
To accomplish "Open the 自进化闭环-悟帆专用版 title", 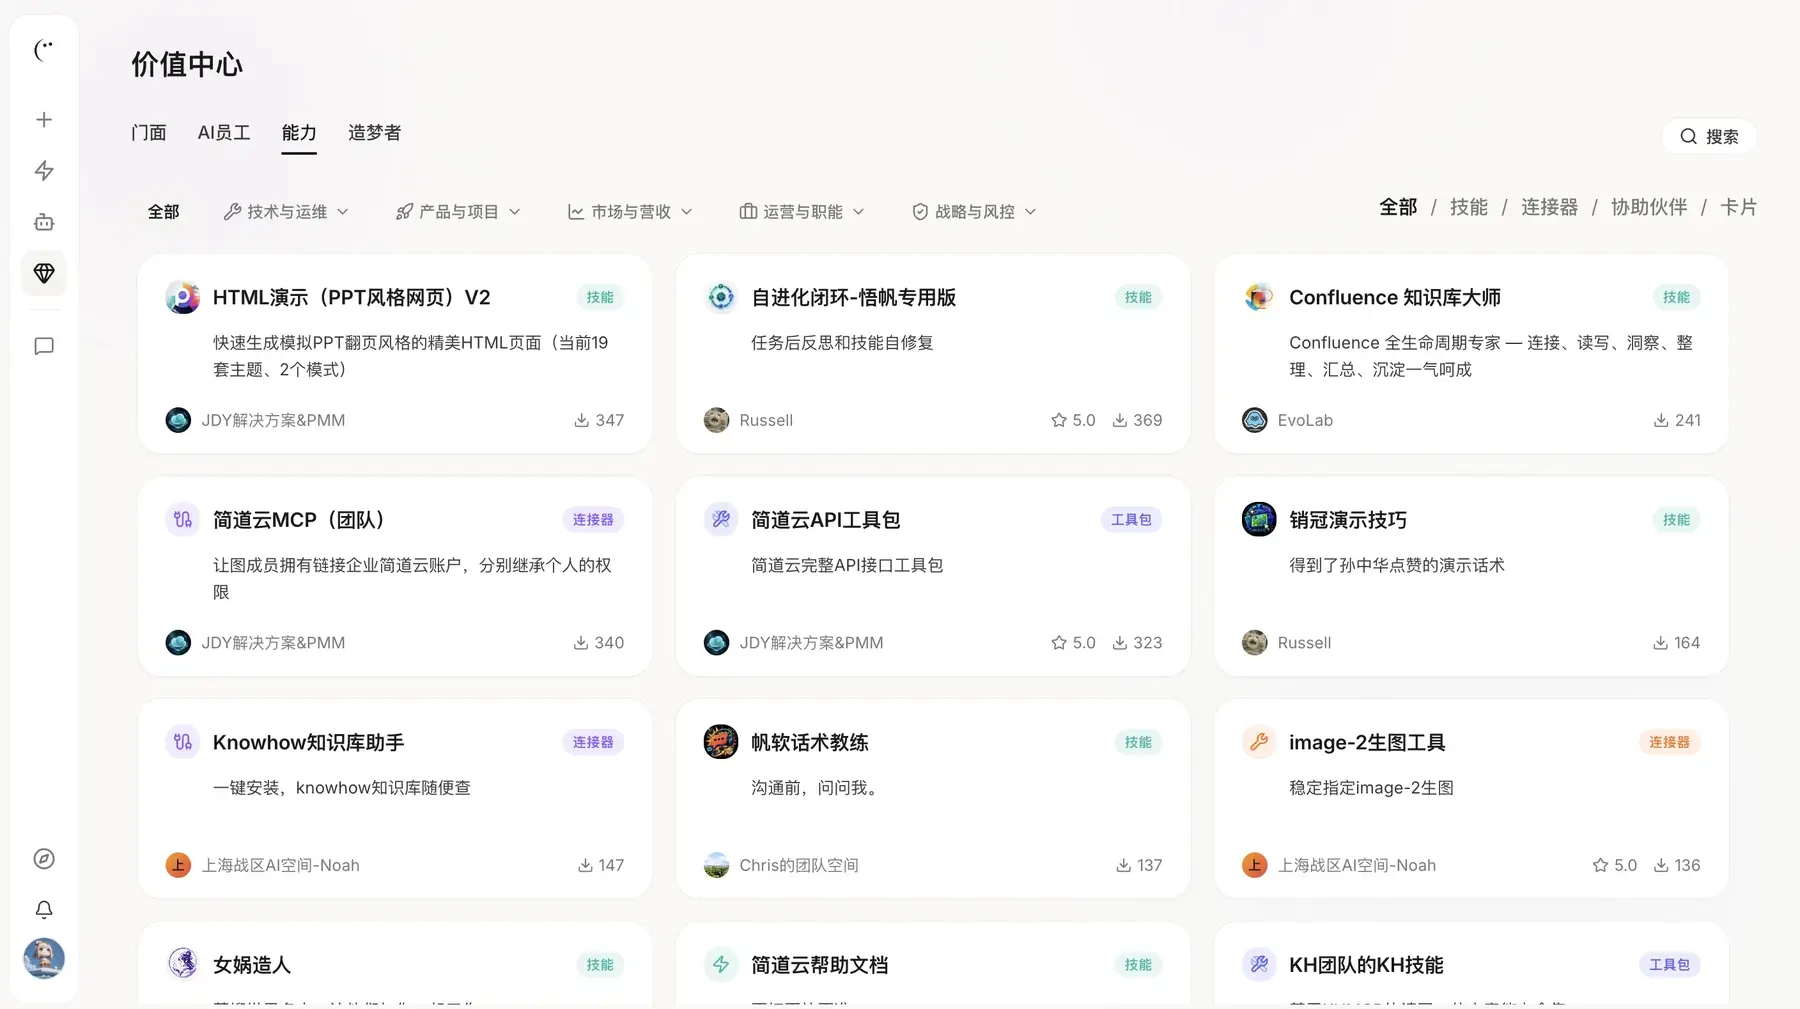I will 853,297.
